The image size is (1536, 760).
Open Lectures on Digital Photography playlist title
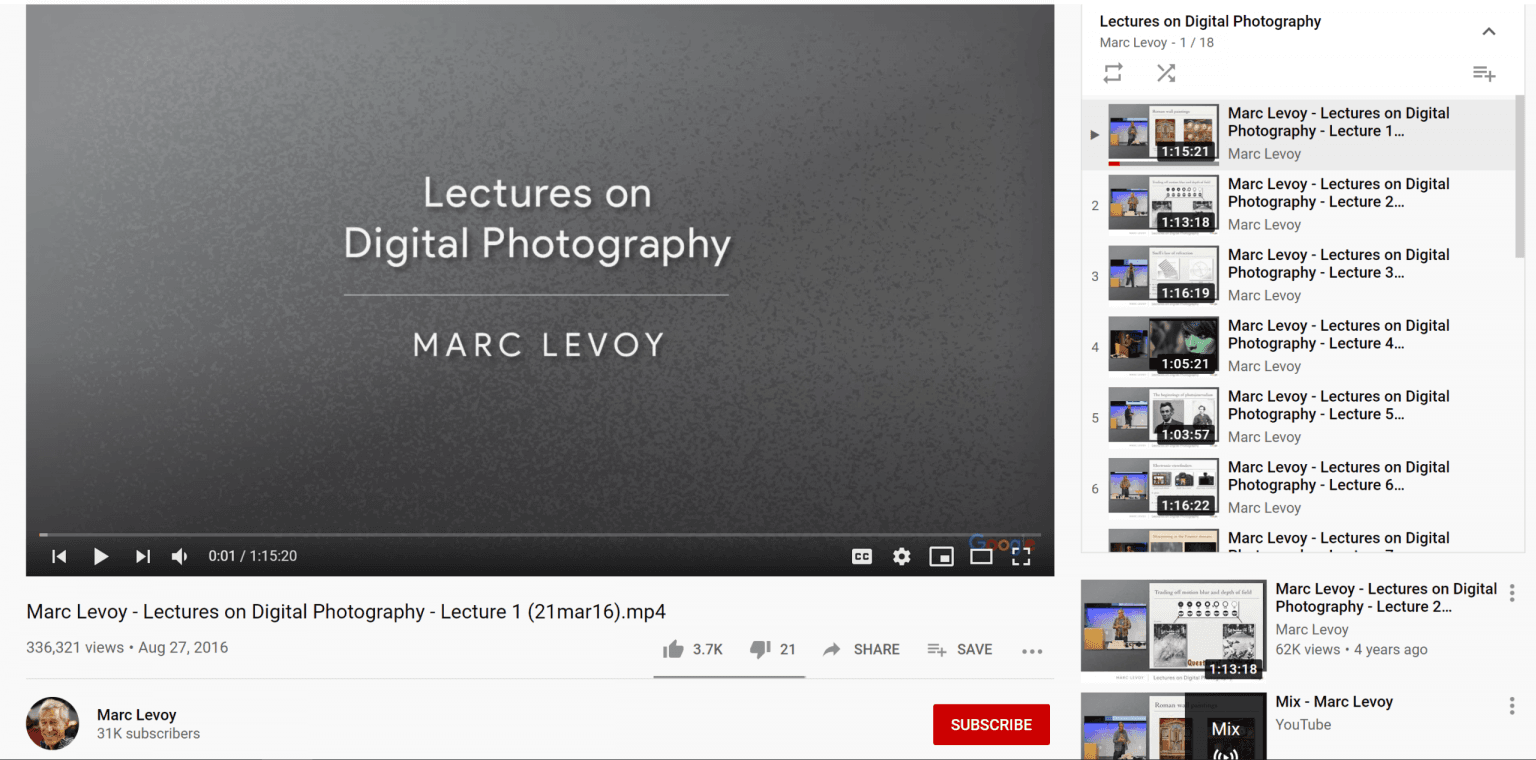(x=1210, y=21)
